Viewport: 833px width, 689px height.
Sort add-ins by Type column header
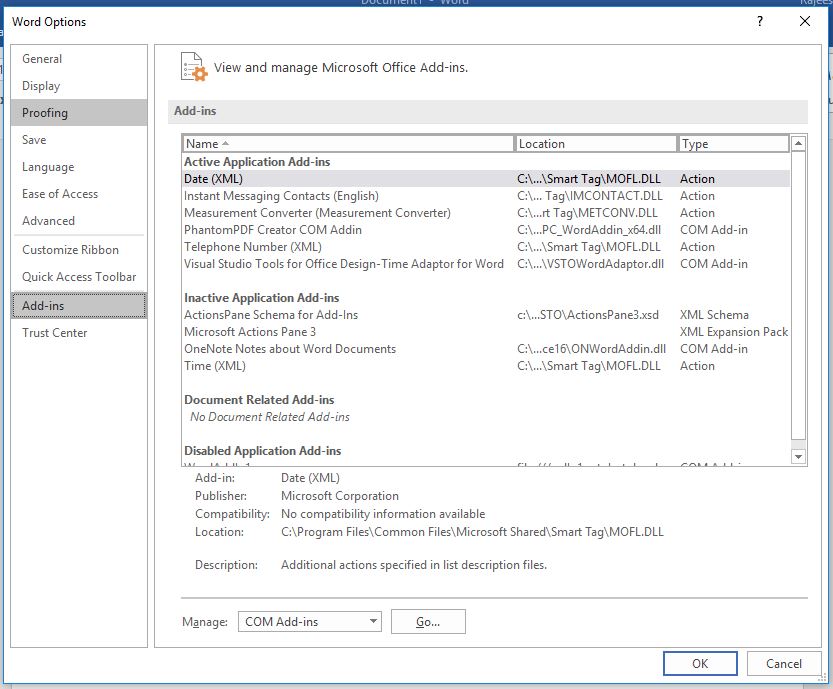[733, 144]
